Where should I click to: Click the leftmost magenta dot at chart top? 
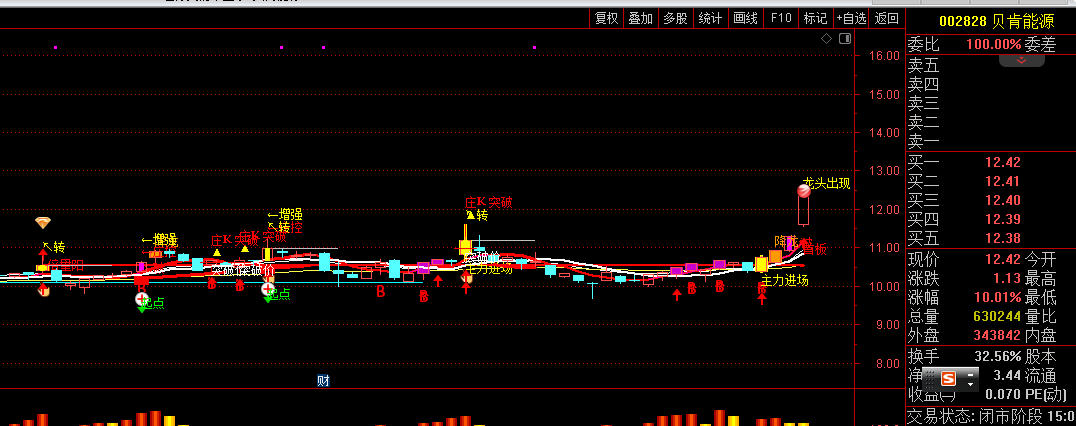click(55, 47)
